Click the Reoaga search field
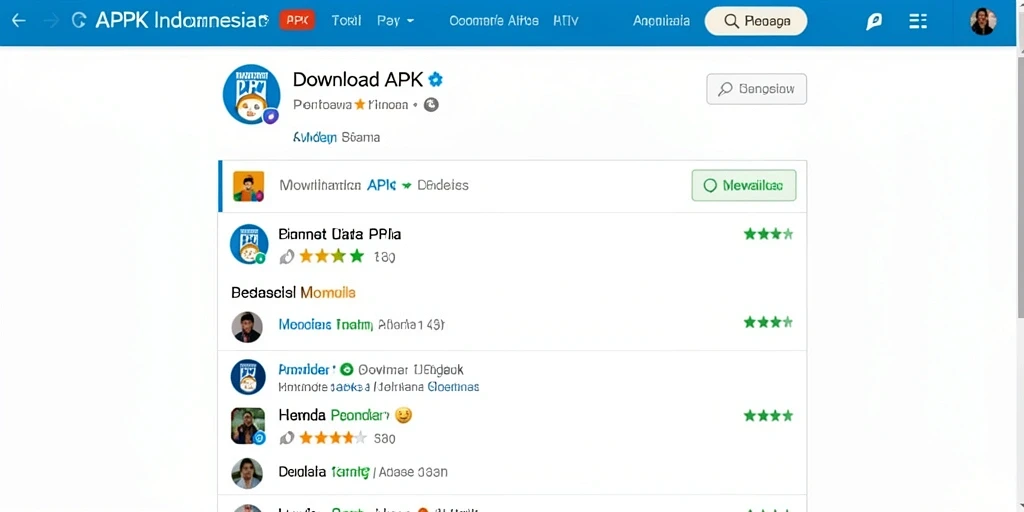The height and width of the screenshot is (512, 1024). point(756,22)
